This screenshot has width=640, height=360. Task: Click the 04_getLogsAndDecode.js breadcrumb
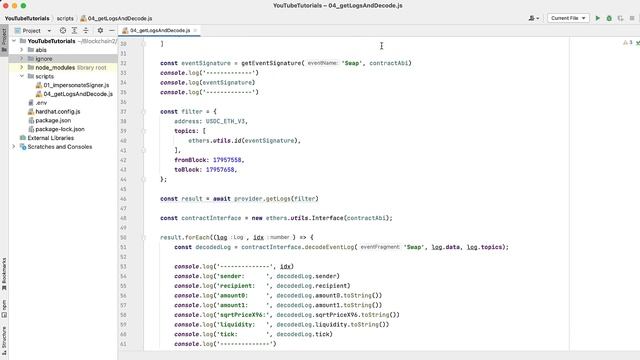(x=116, y=18)
